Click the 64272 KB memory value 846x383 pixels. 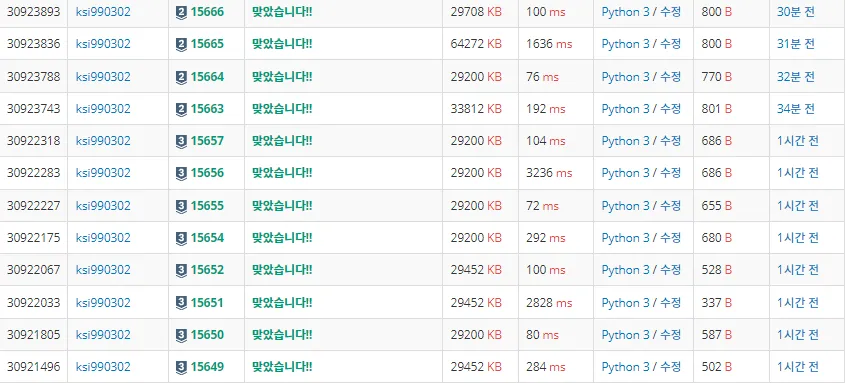tap(476, 44)
